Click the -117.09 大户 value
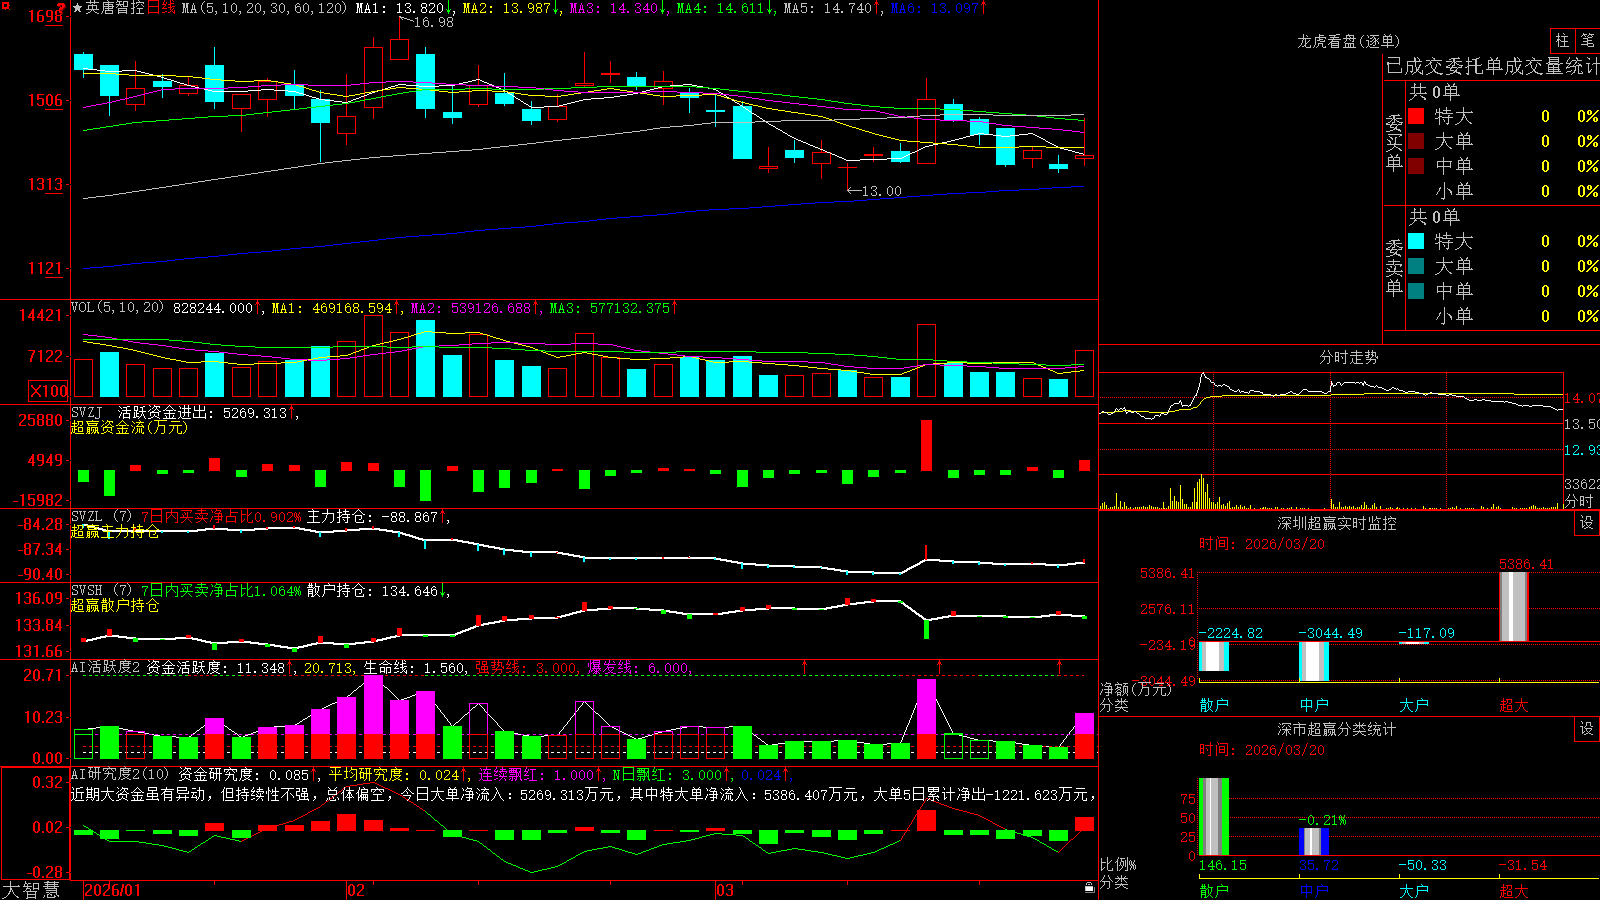Image resolution: width=1600 pixels, height=900 pixels. pyautogui.click(x=1426, y=633)
